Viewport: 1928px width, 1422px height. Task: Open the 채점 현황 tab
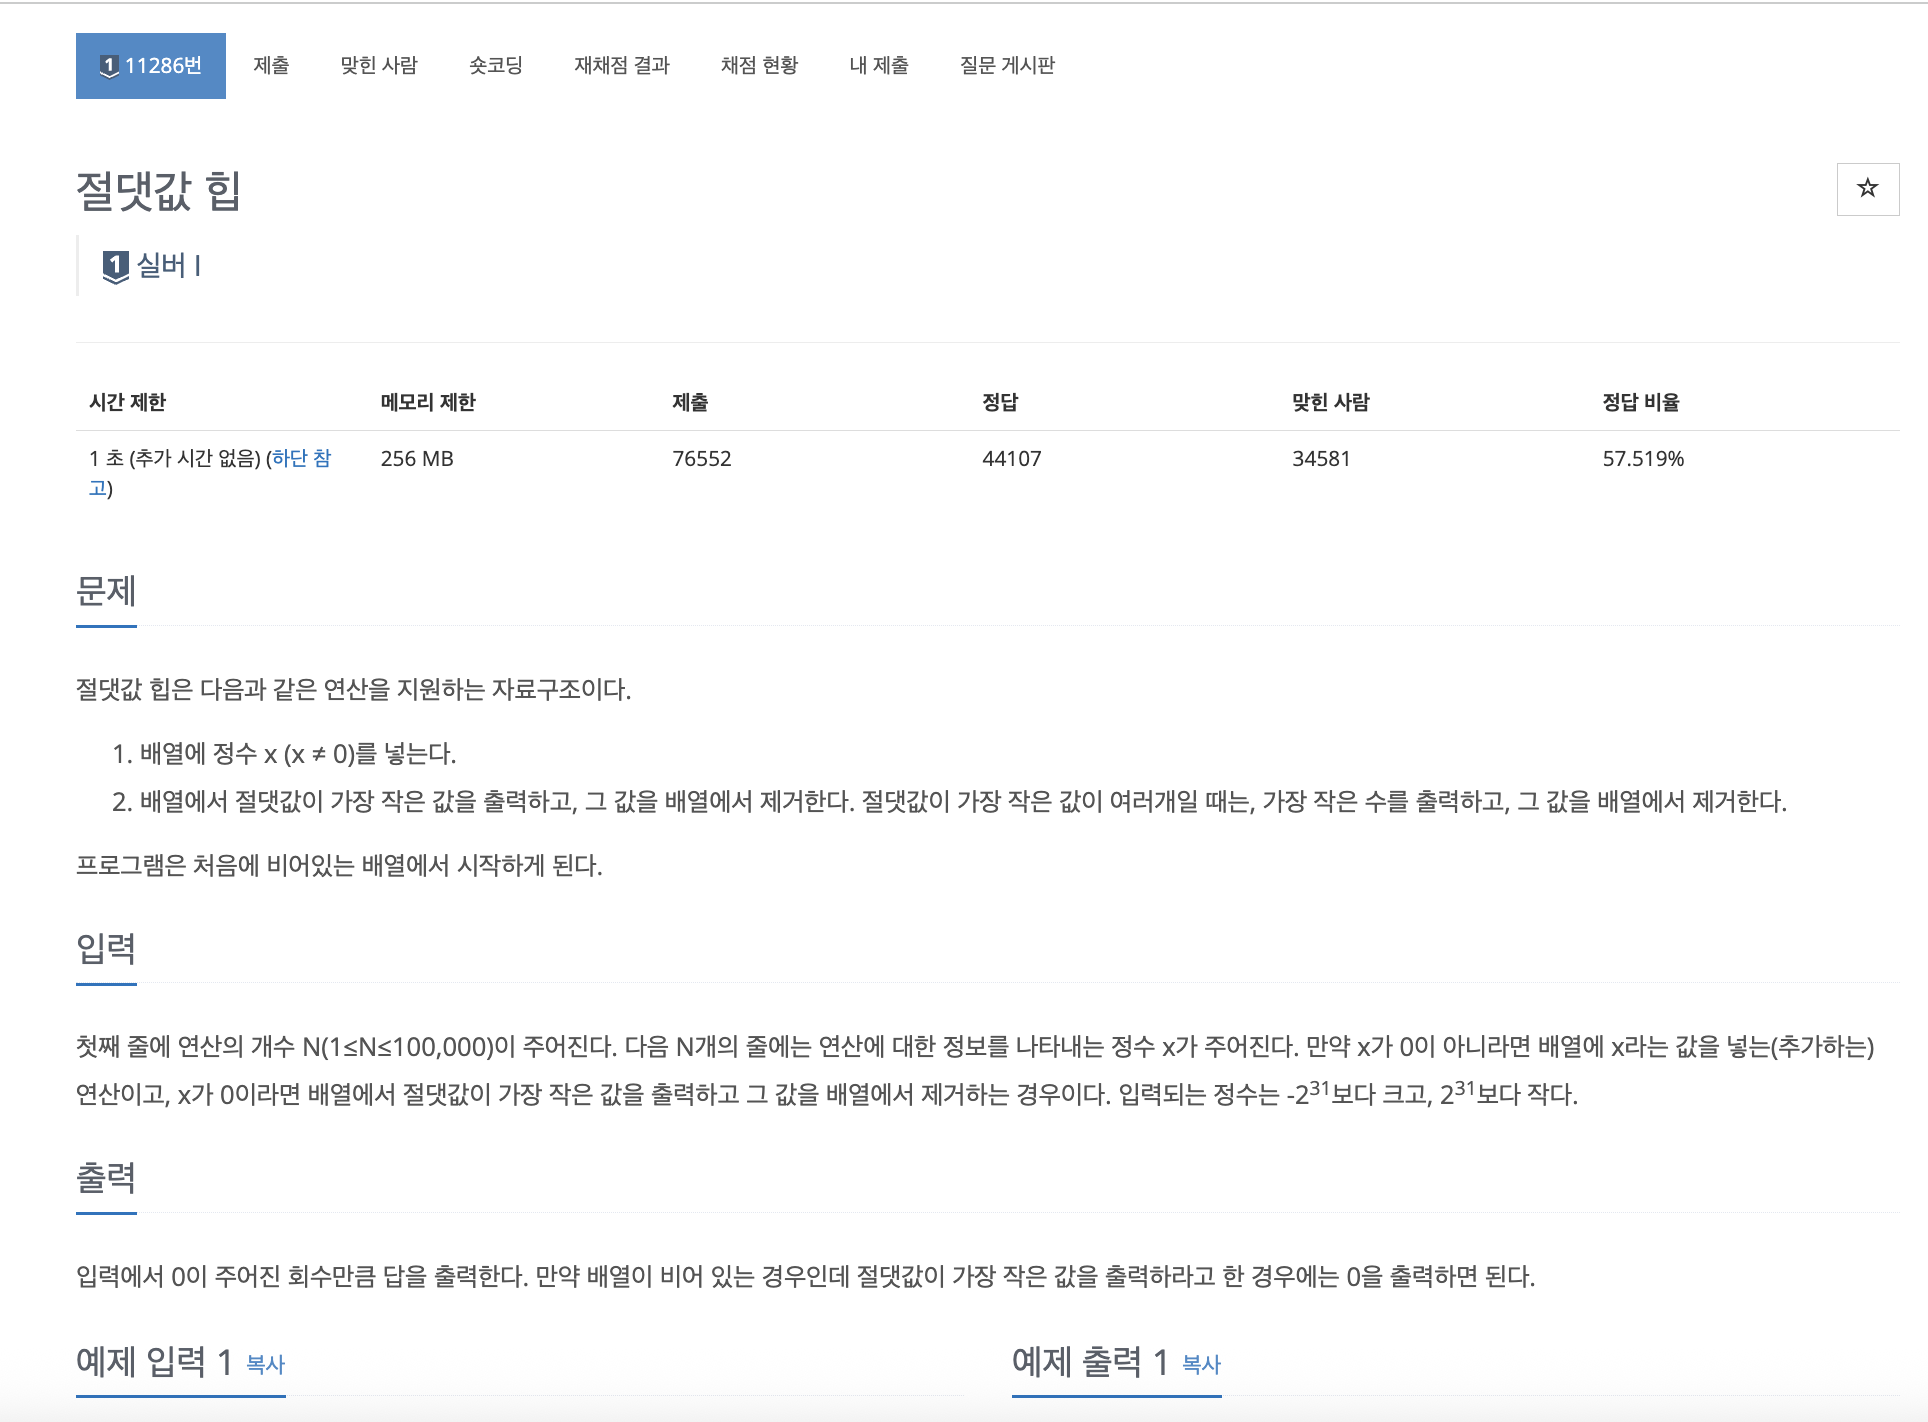(x=760, y=66)
